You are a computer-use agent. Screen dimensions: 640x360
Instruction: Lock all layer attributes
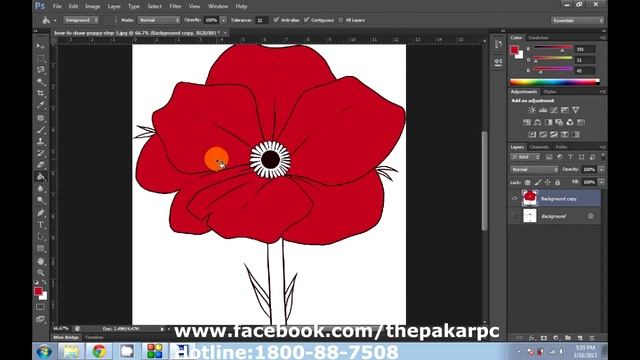coord(558,182)
